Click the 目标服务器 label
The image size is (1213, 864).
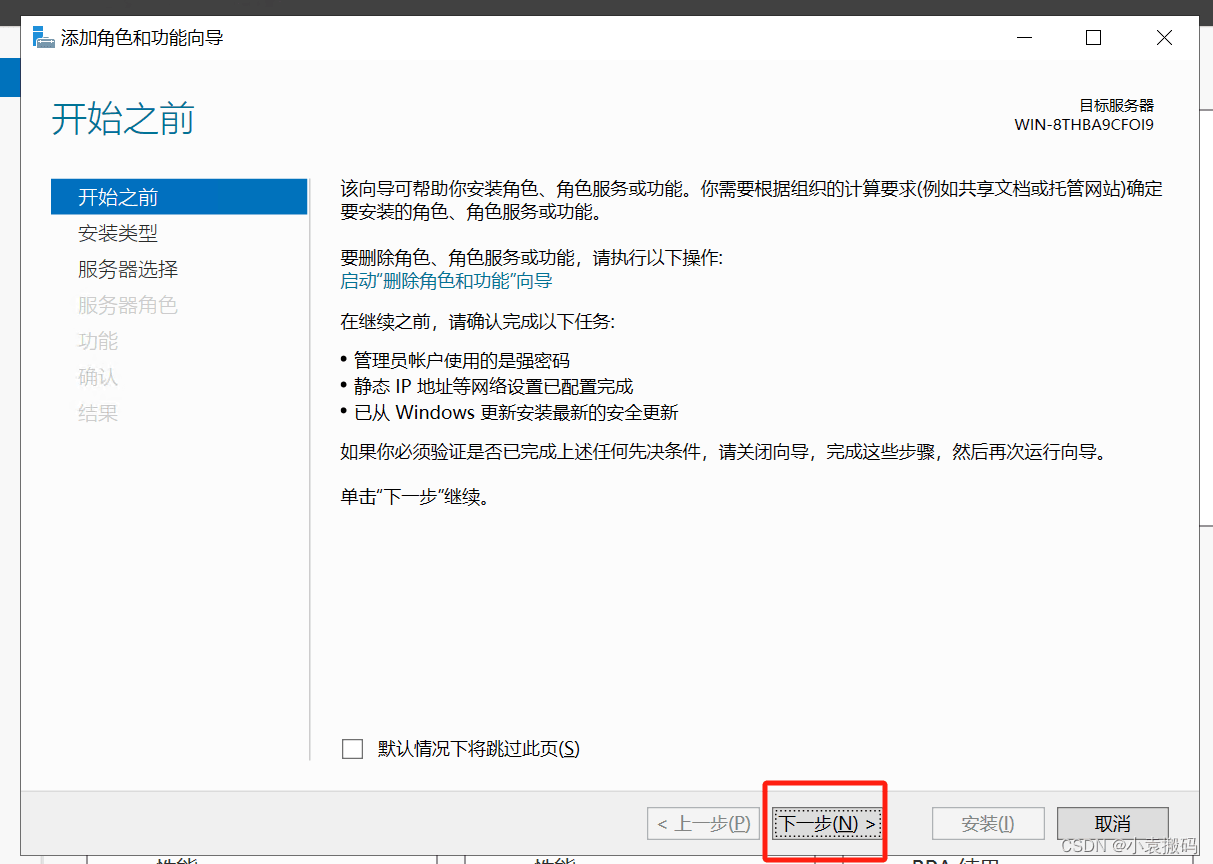click(x=1117, y=105)
